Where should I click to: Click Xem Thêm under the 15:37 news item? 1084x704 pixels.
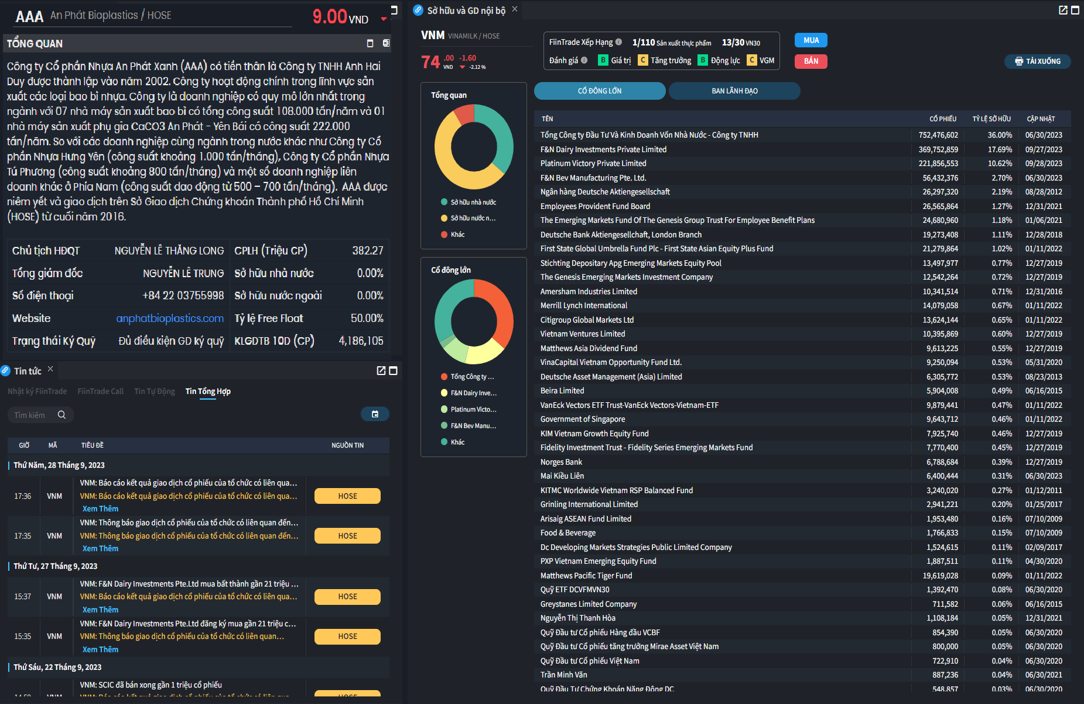coord(100,609)
